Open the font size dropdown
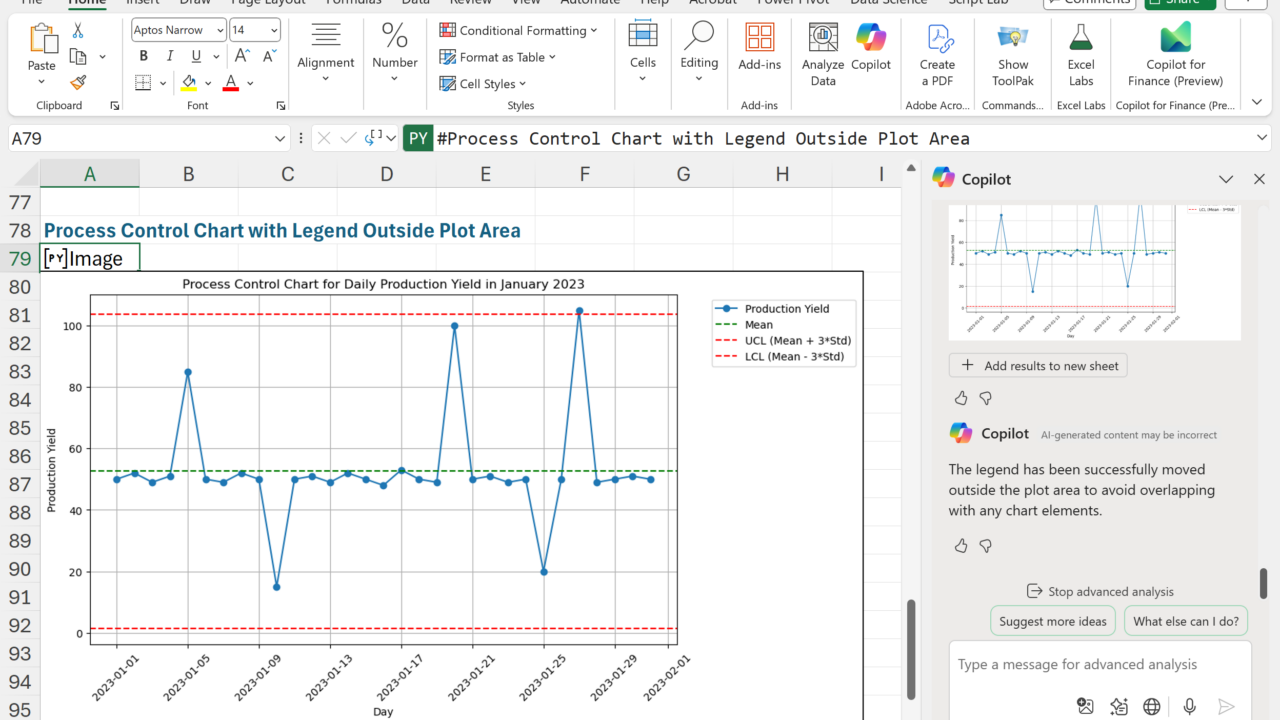 point(272,30)
